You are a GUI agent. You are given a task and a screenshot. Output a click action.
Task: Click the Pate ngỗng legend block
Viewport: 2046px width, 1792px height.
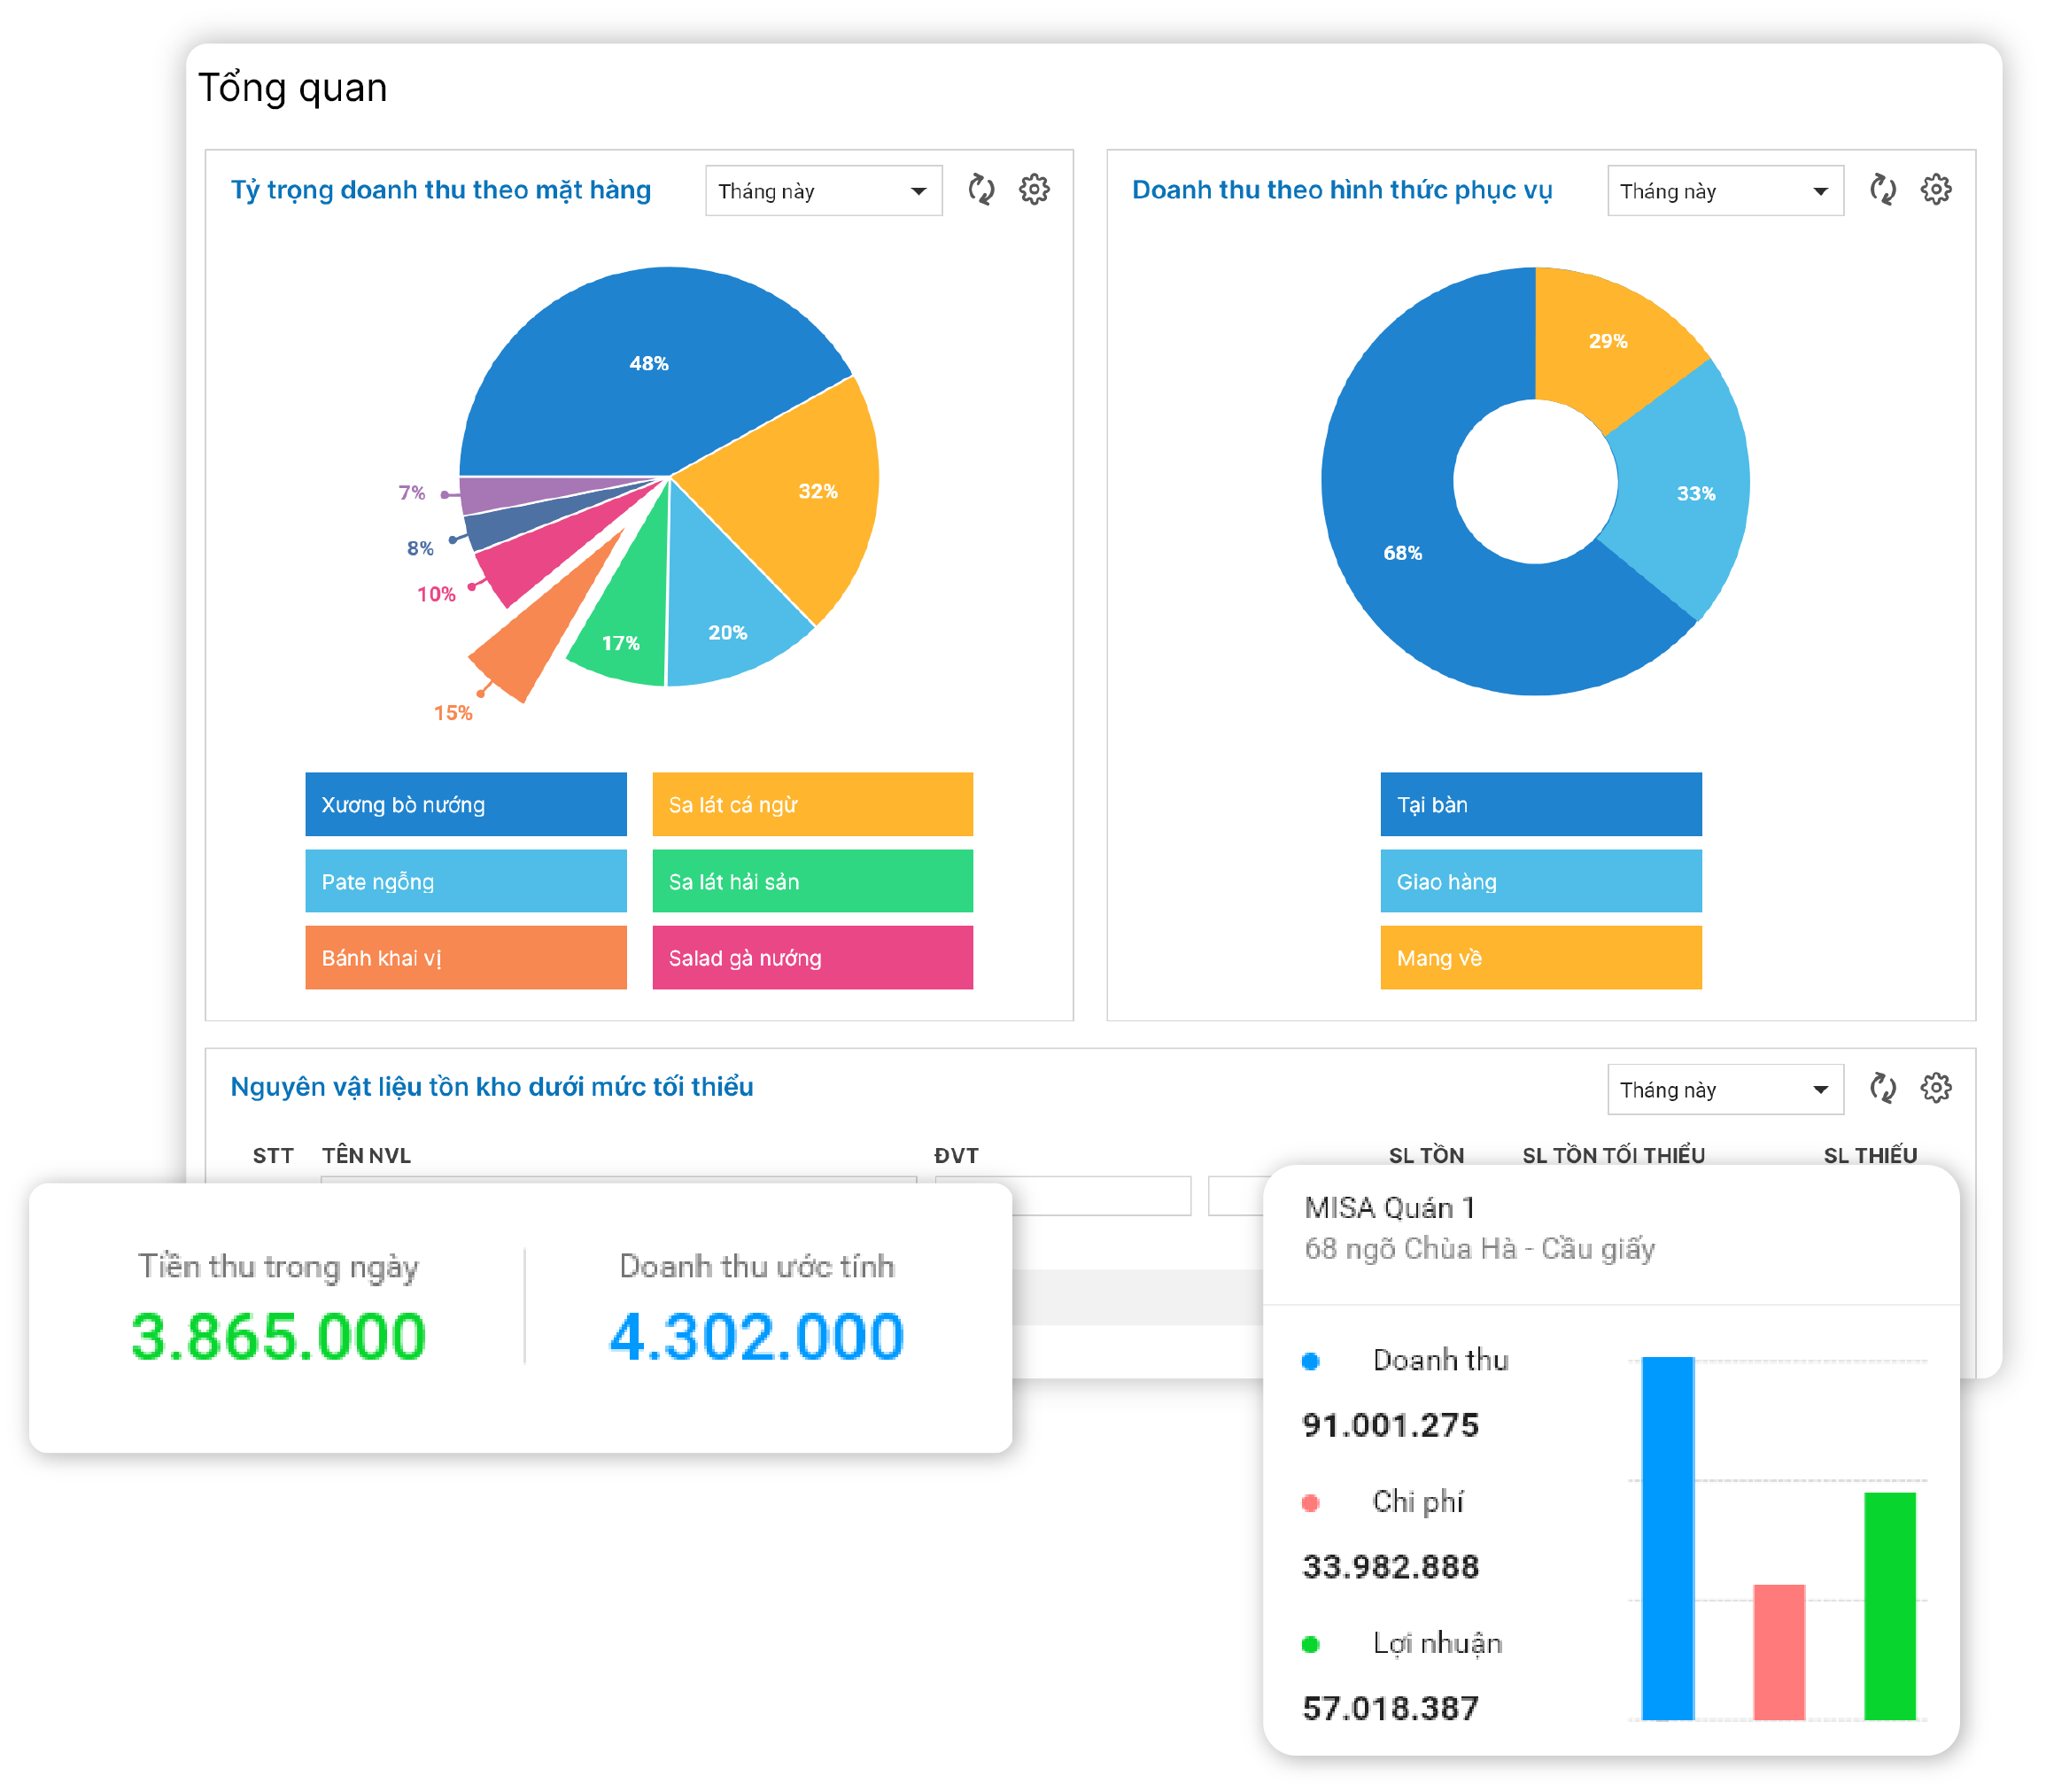[465, 881]
